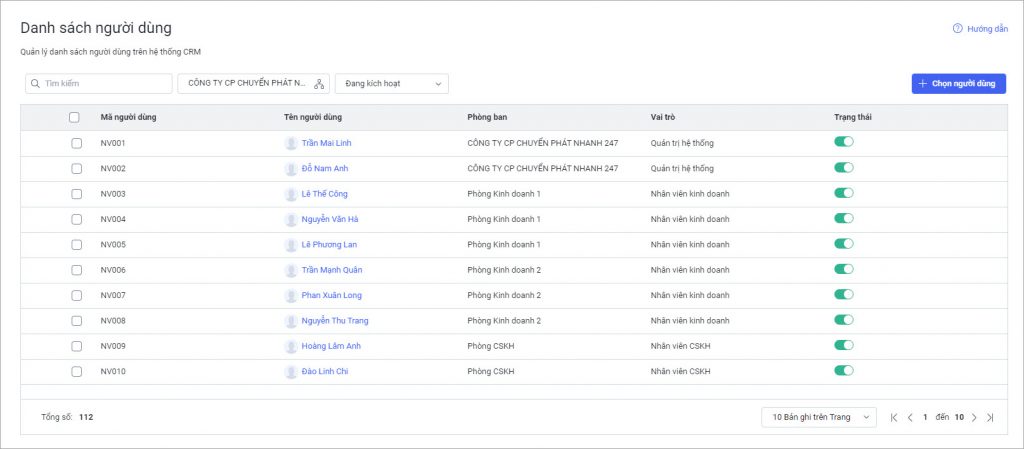The width and height of the screenshot is (1024, 449).
Task: Select the checkbox for user NV008
Action: click(x=76, y=321)
